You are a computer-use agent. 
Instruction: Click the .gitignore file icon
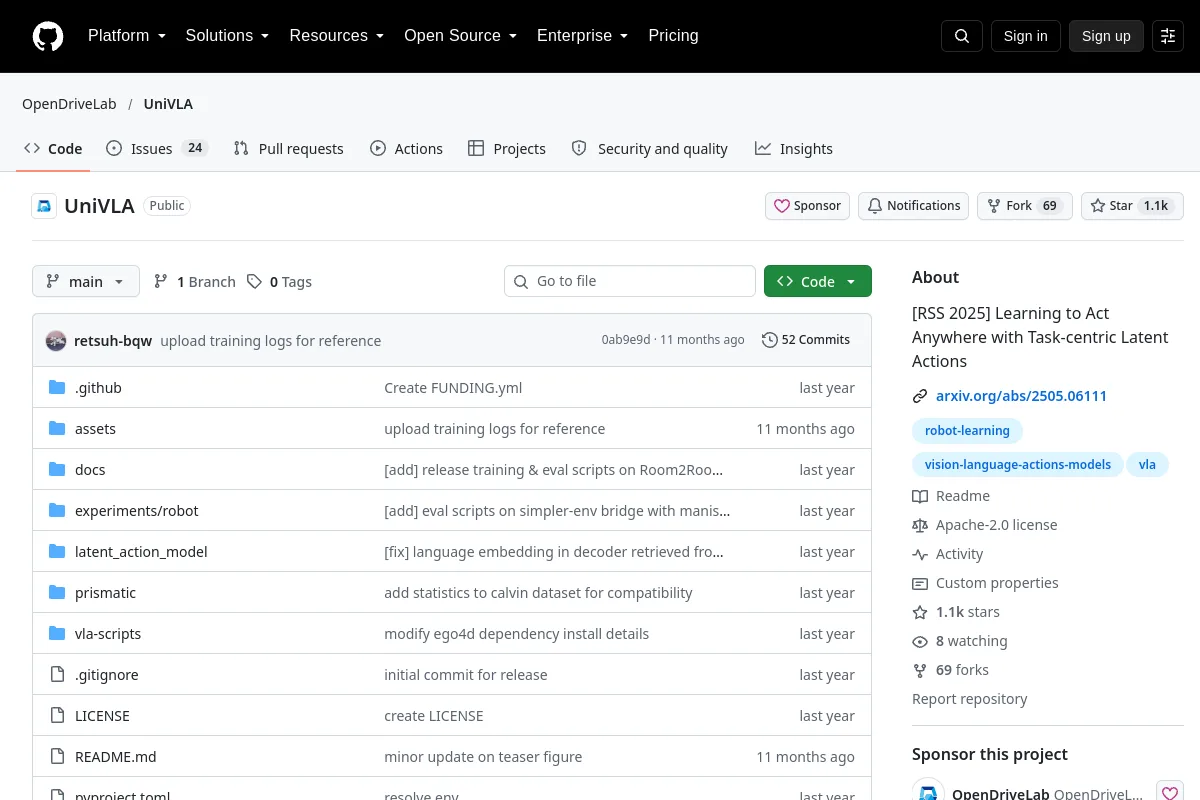click(x=57, y=675)
